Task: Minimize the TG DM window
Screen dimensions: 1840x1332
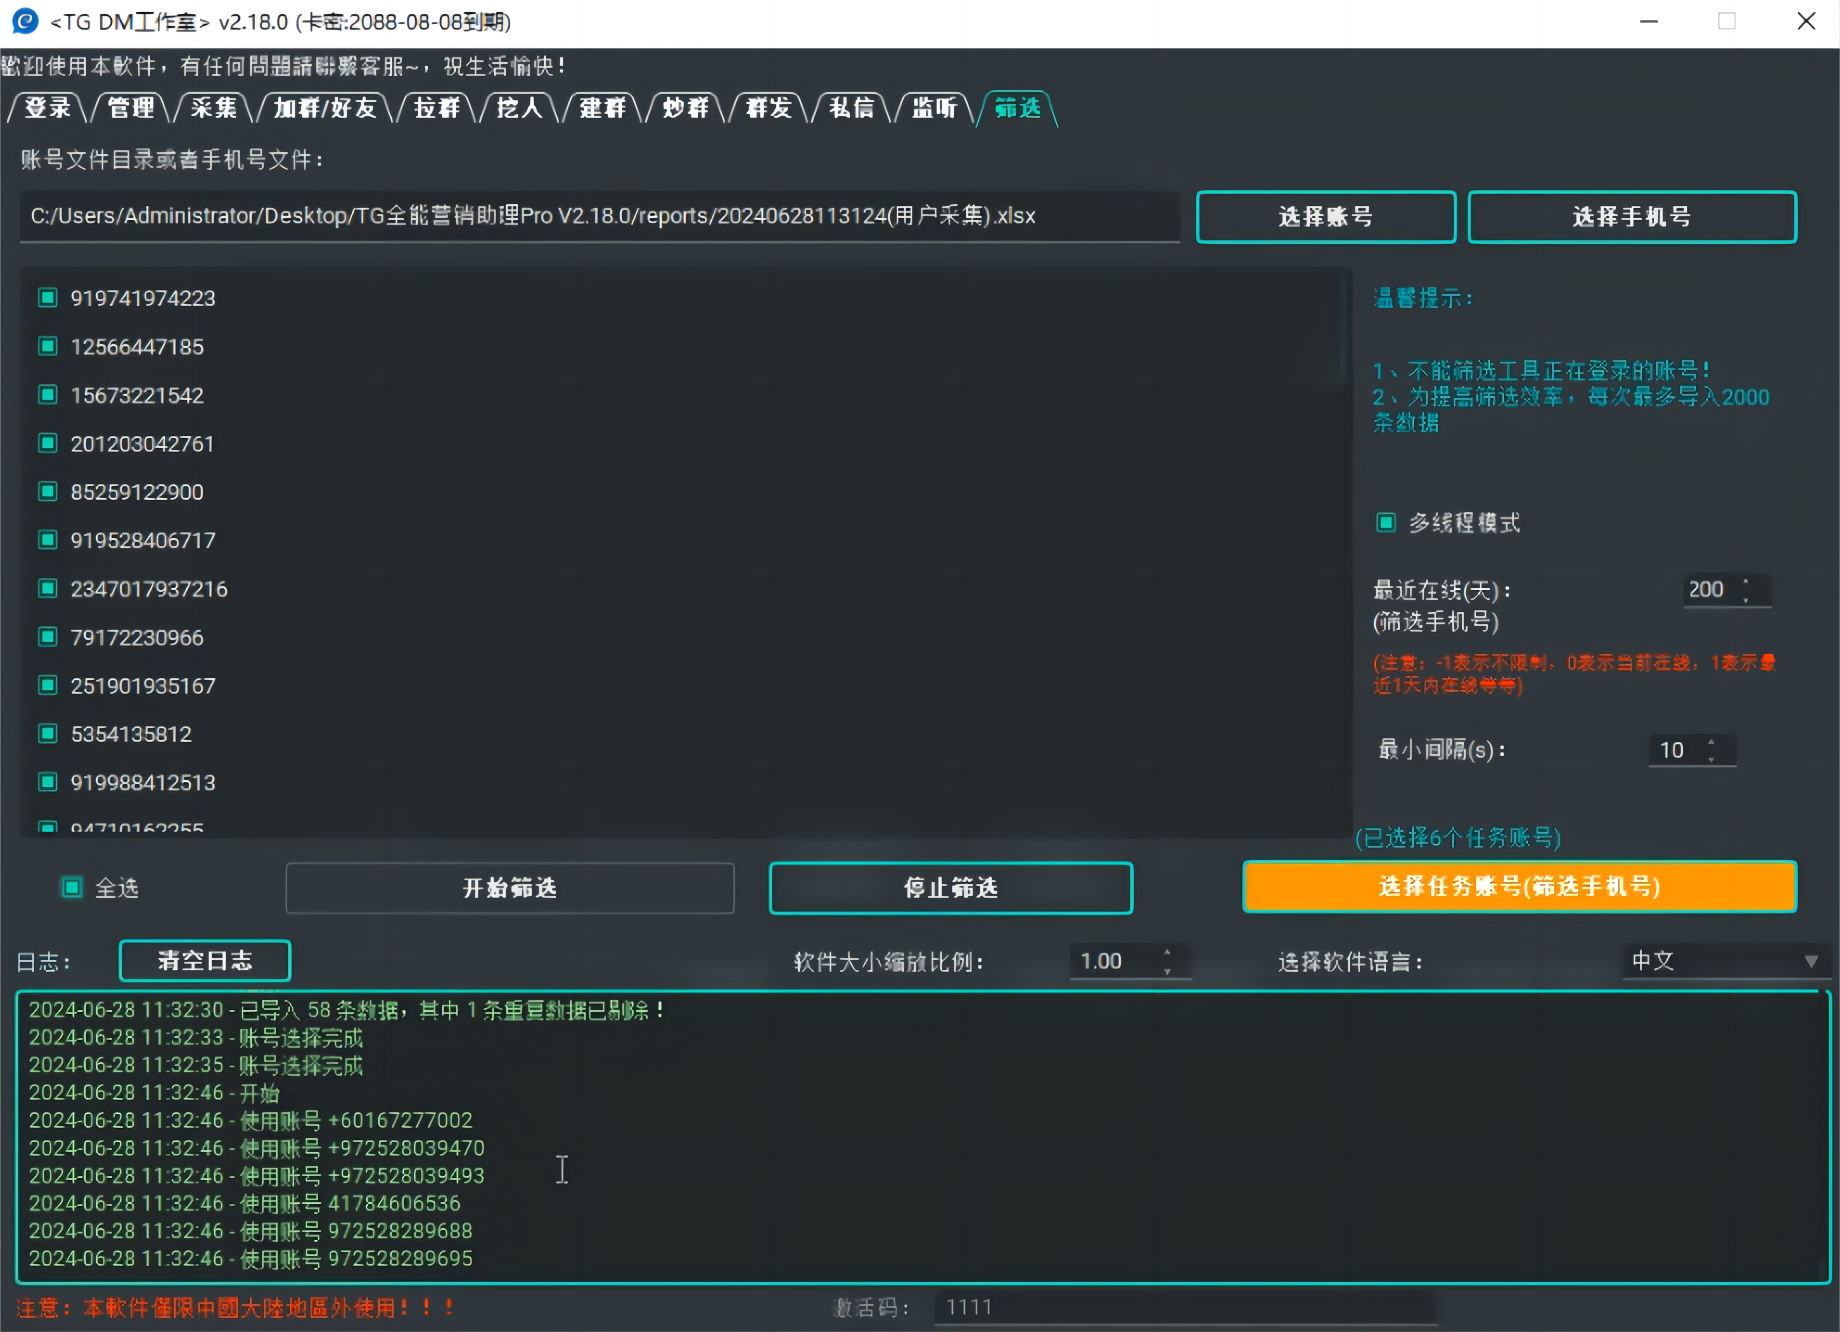Action: pos(1649,21)
